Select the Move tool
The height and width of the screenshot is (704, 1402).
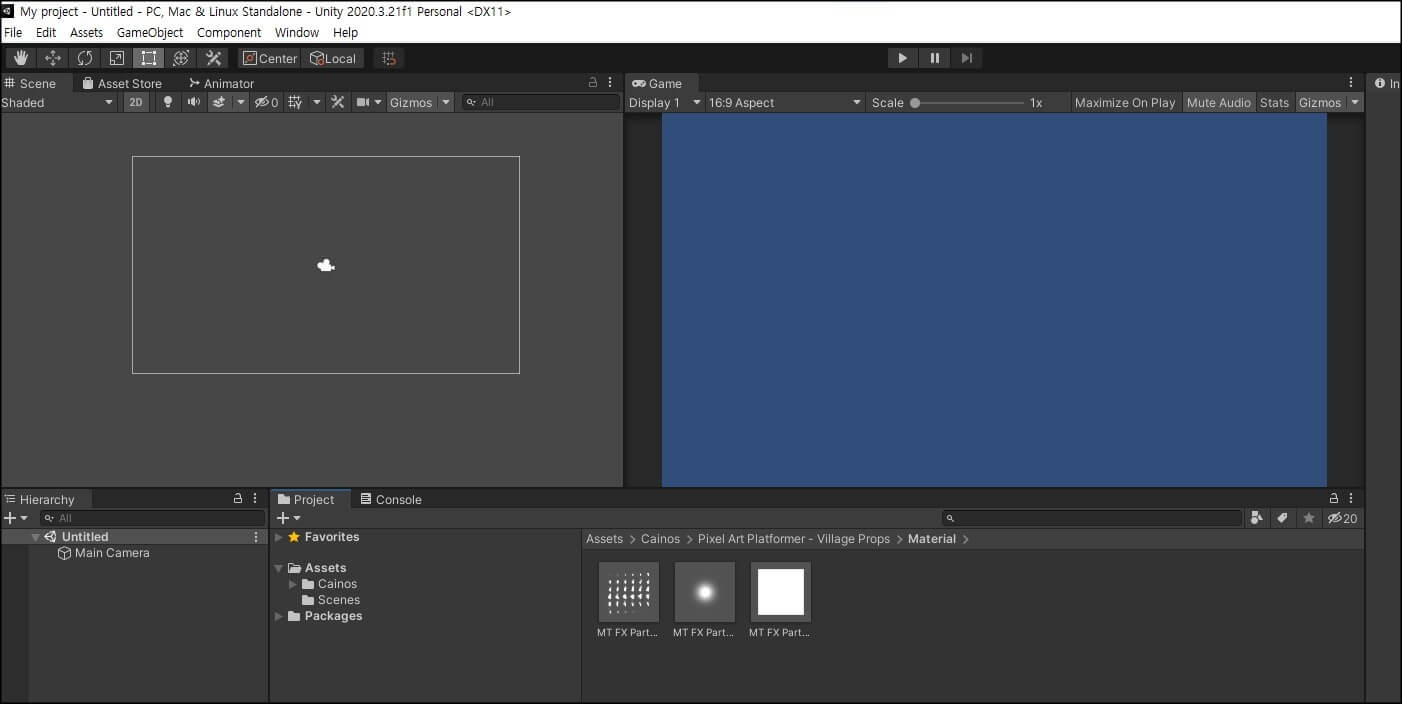point(53,58)
